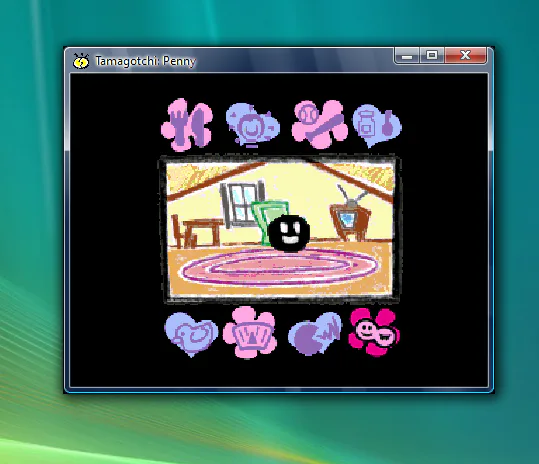Toggle the lightbulb lights icon

(253, 125)
